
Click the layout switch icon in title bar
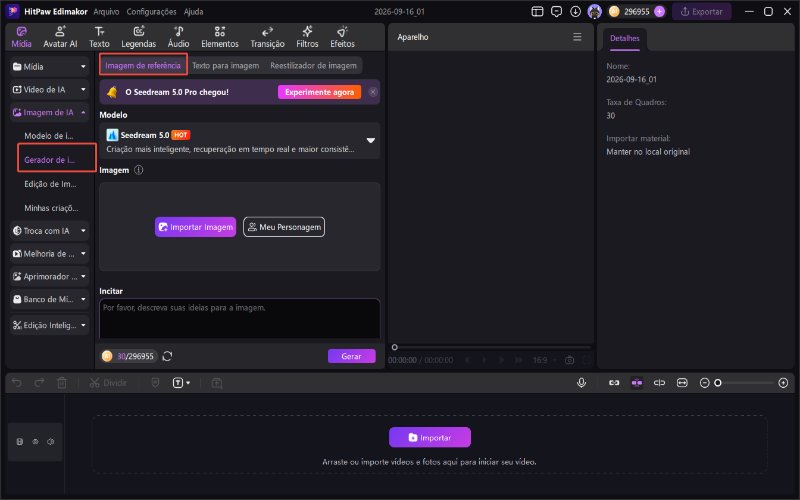pos(537,11)
